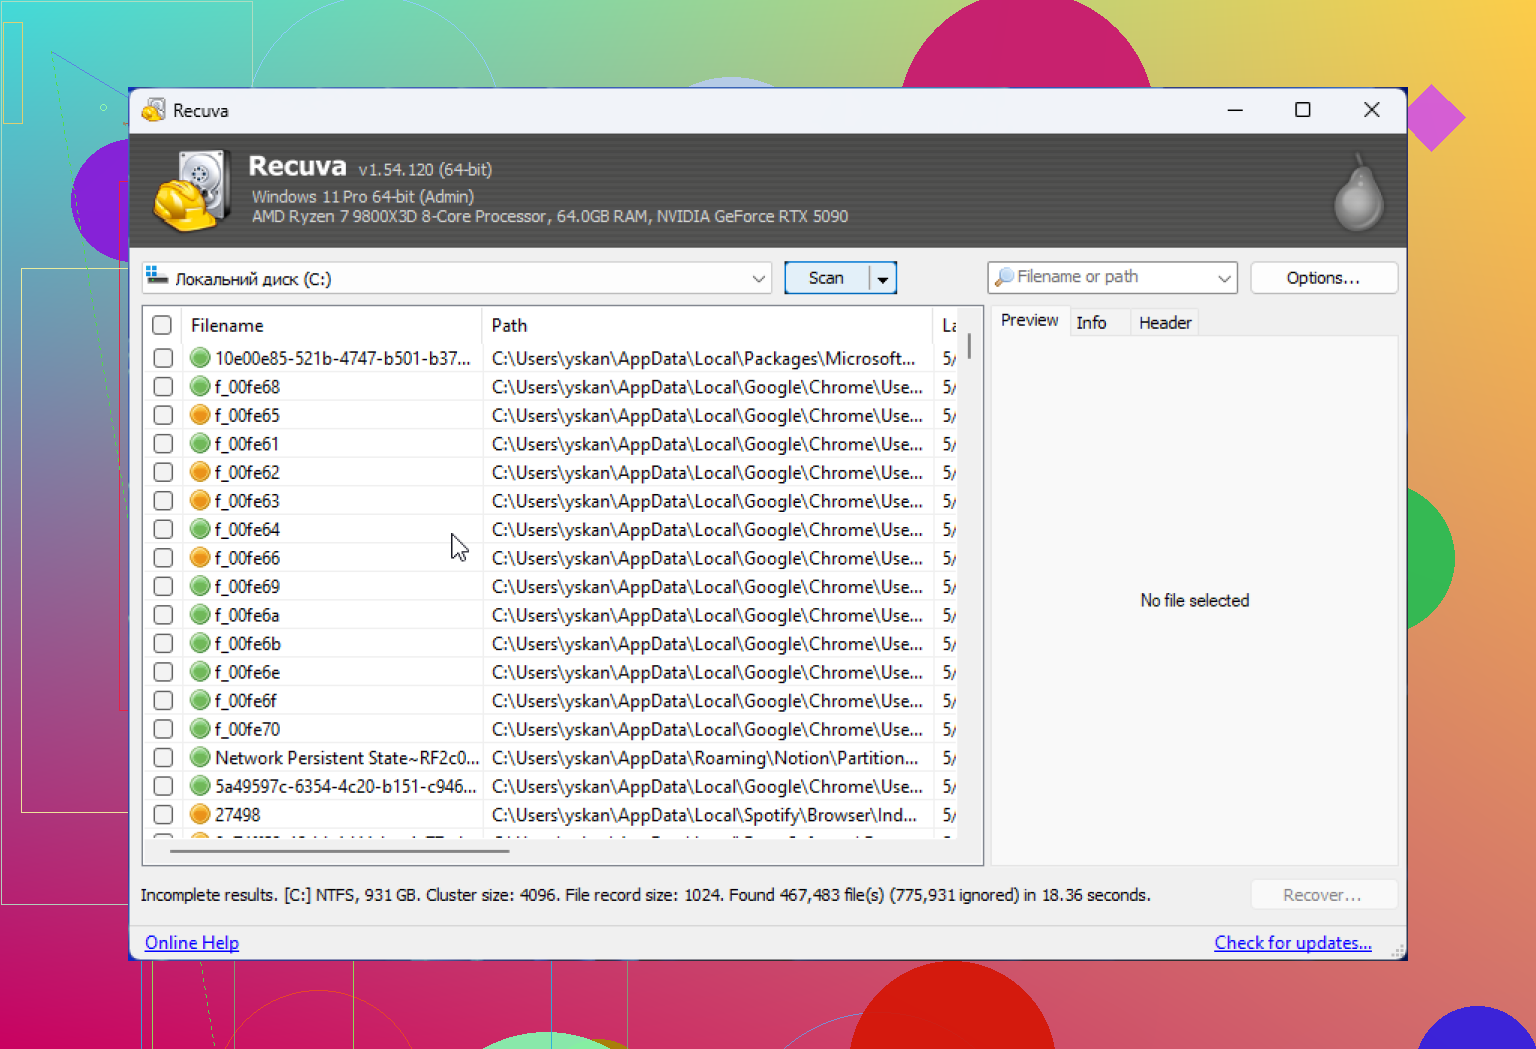Image resolution: width=1536 pixels, height=1049 pixels.
Task: Click the status dot of 10e00e85-521b file
Action: (200, 358)
